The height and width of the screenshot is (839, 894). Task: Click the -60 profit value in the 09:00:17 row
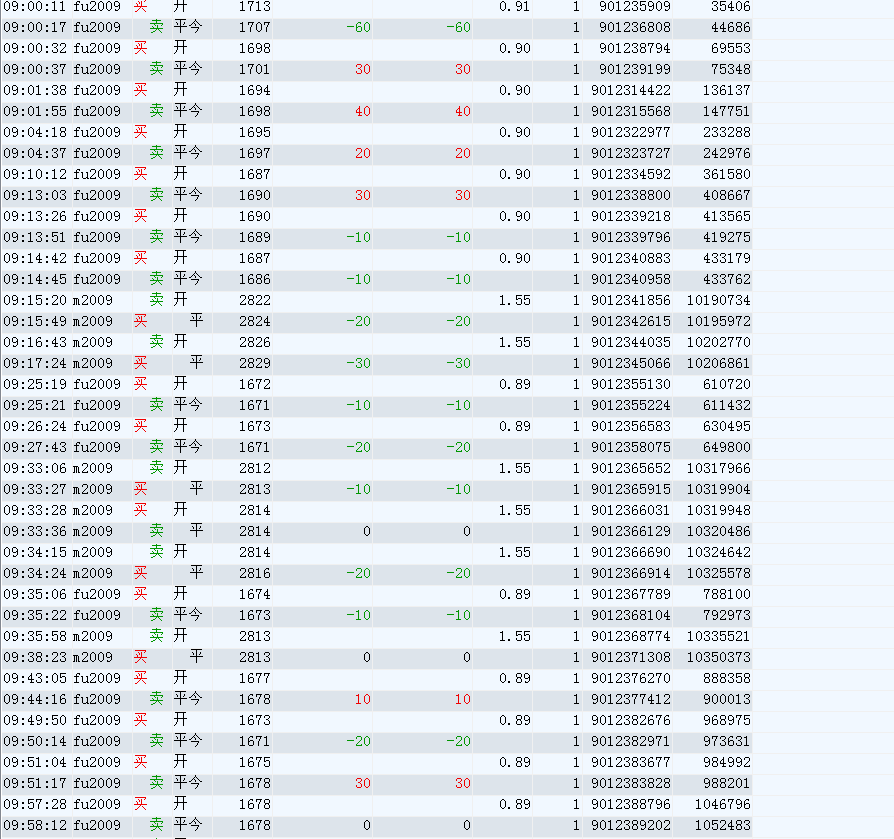pyautogui.click(x=357, y=27)
